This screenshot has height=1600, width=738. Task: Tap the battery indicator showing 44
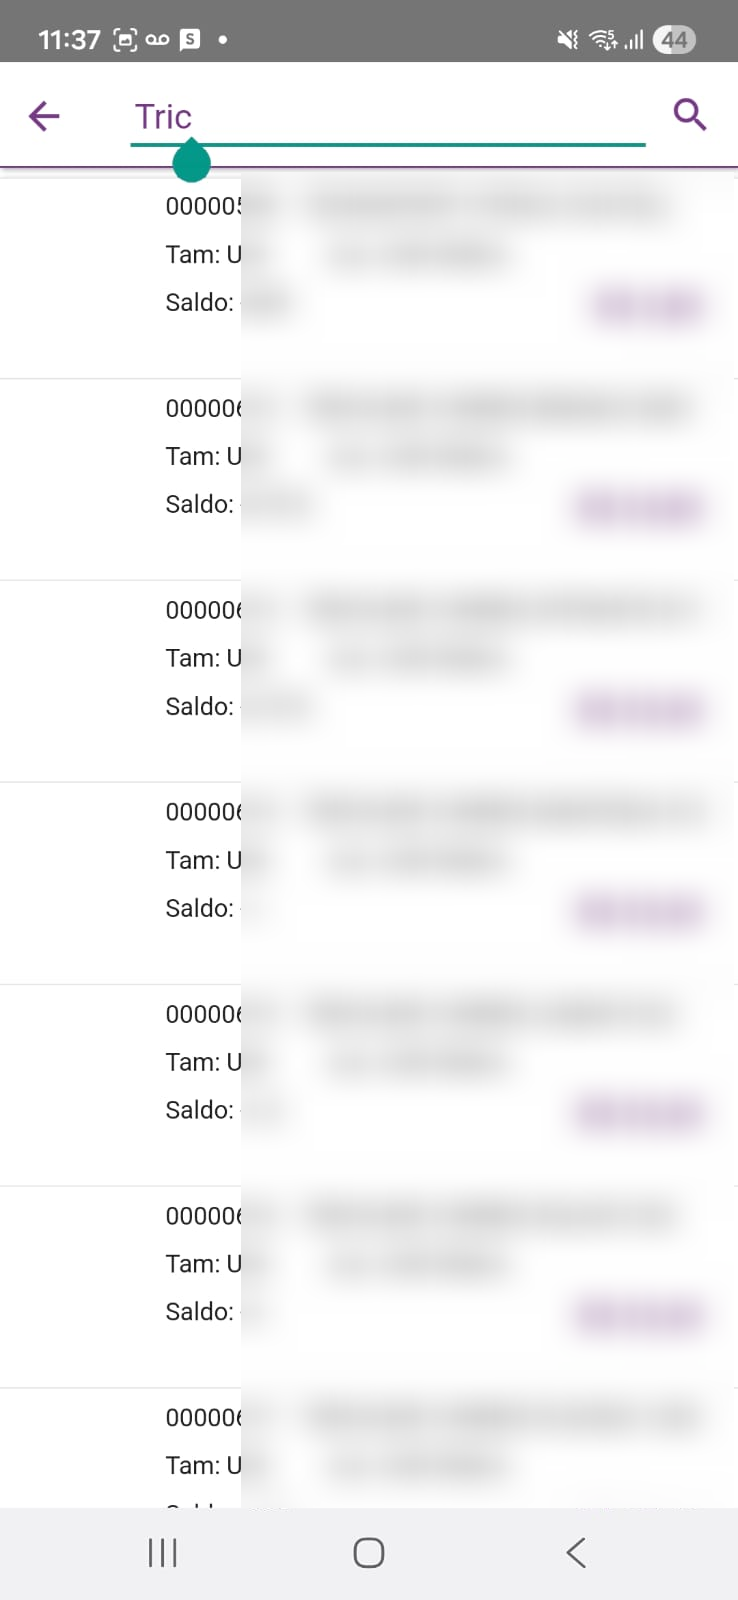coord(674,40)
